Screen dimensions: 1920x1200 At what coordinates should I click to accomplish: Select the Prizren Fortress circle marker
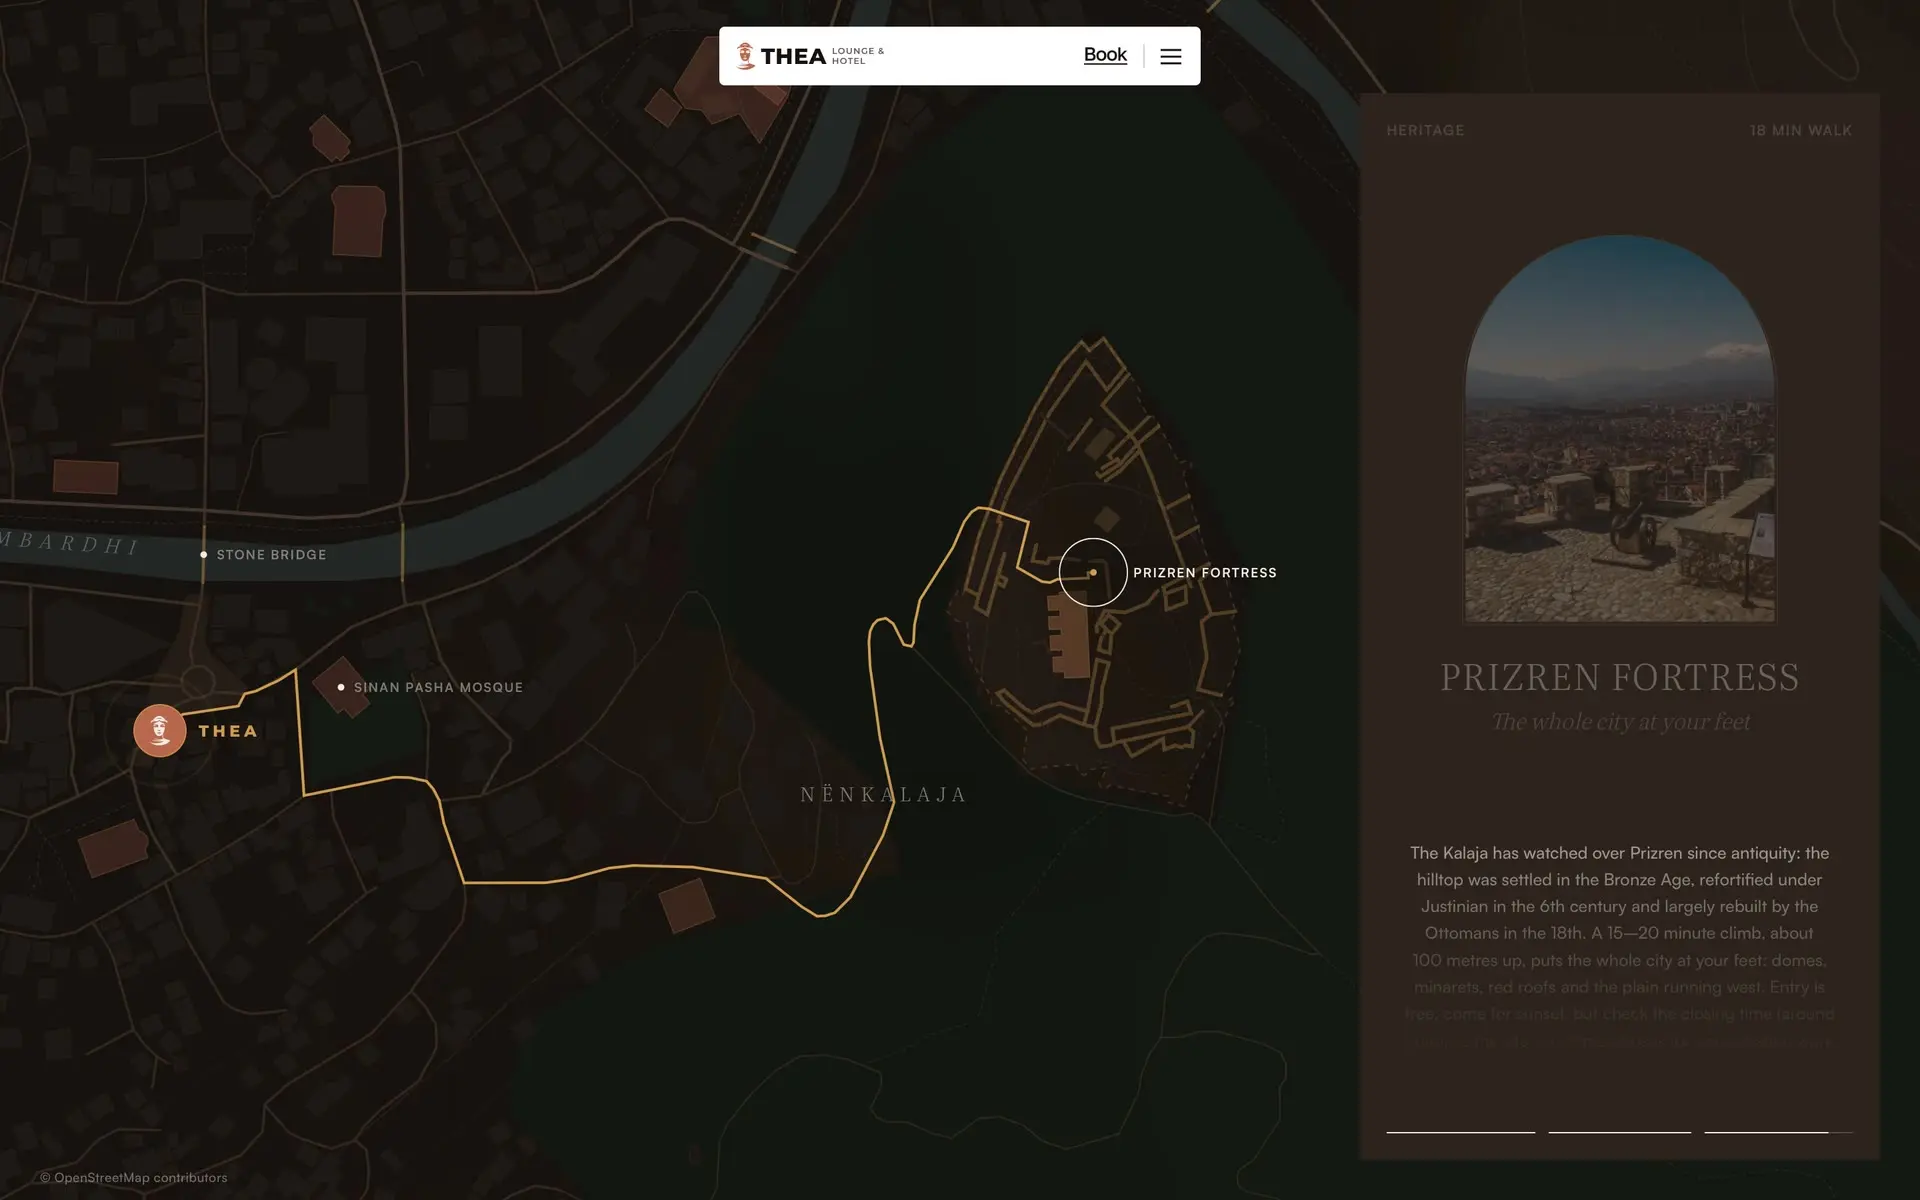[1093, 572]
